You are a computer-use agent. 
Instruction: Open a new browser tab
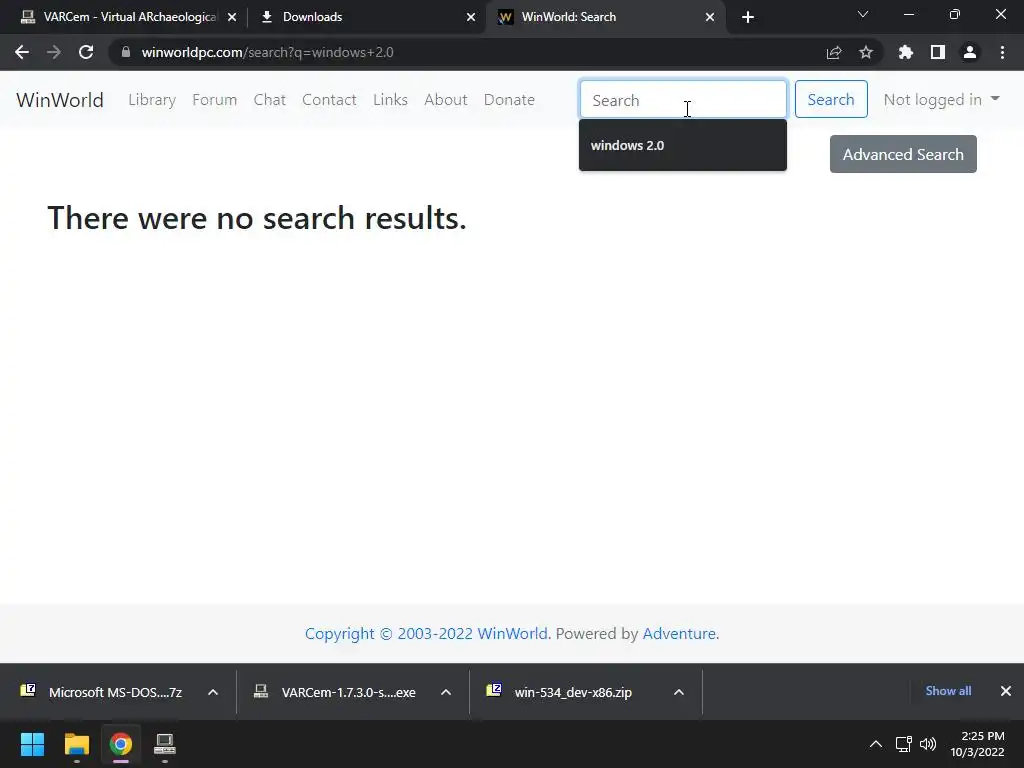[748, 17]
